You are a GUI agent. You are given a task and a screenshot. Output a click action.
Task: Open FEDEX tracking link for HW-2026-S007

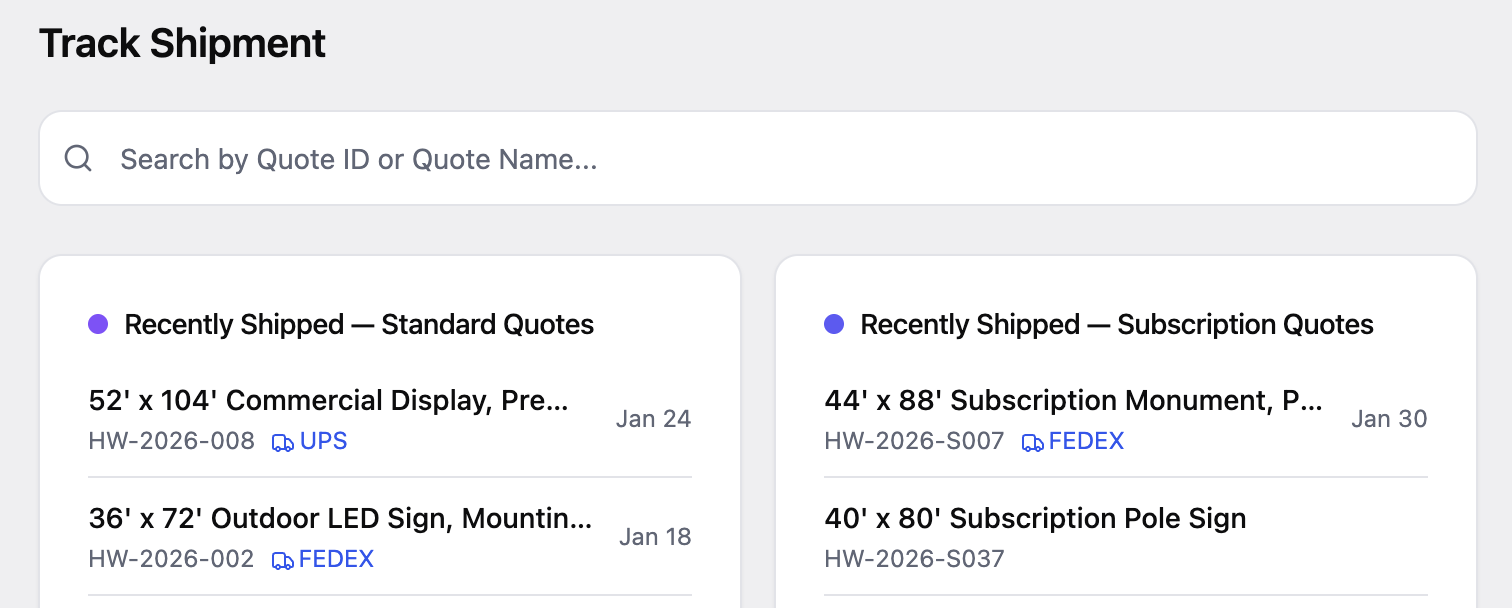click(x=1086, y=441)
